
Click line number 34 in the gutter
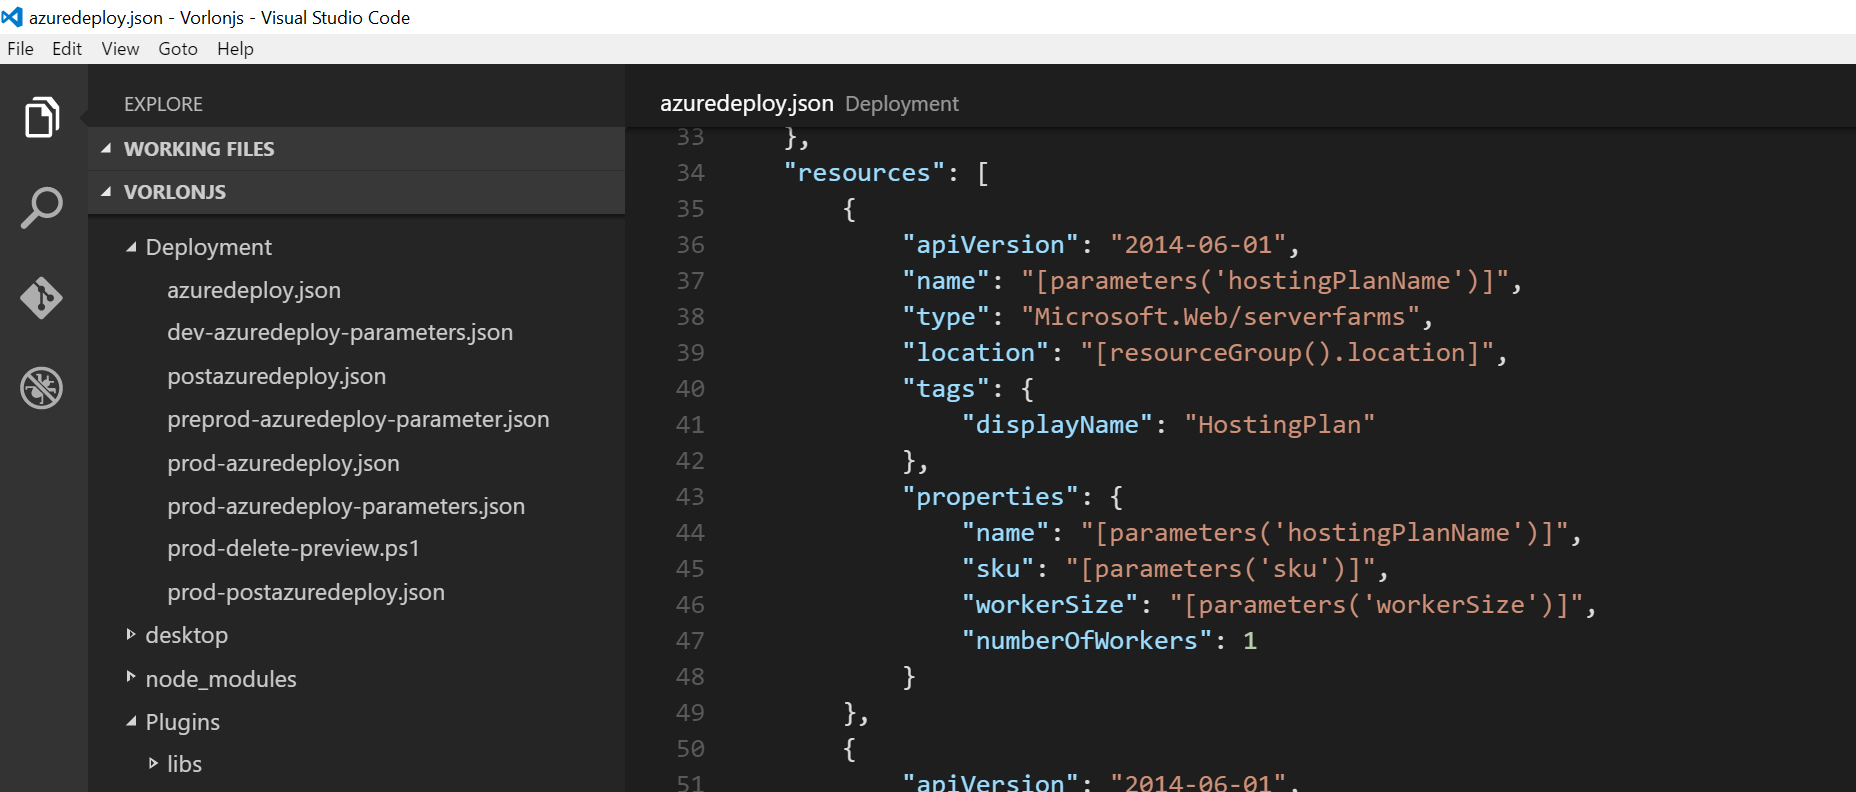(x=690, y=173)
